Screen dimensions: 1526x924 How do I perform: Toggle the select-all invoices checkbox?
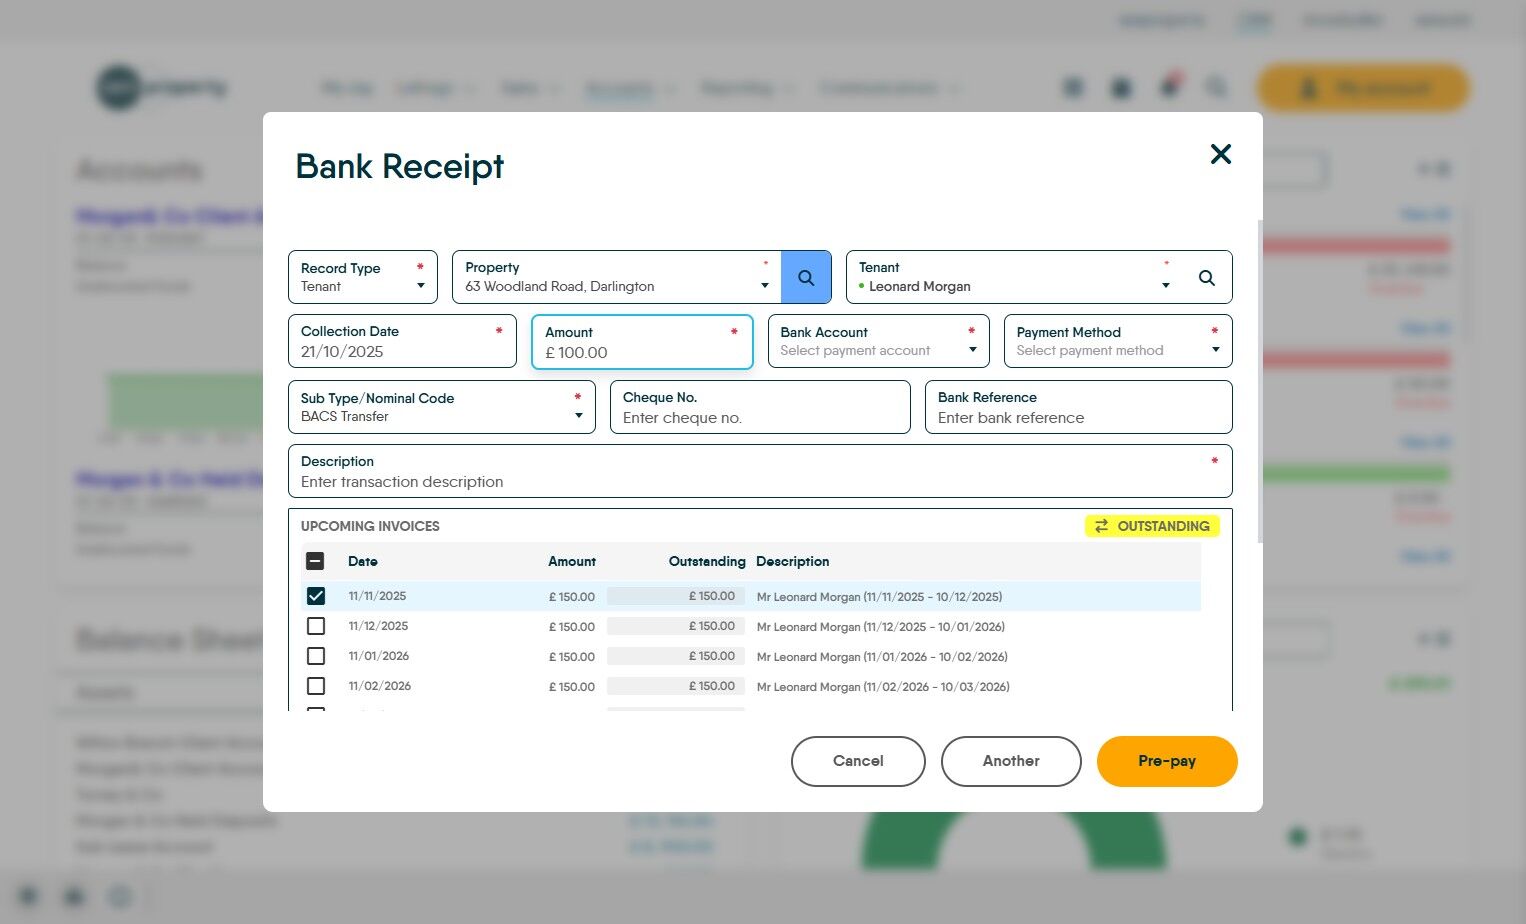pos(315,561)
